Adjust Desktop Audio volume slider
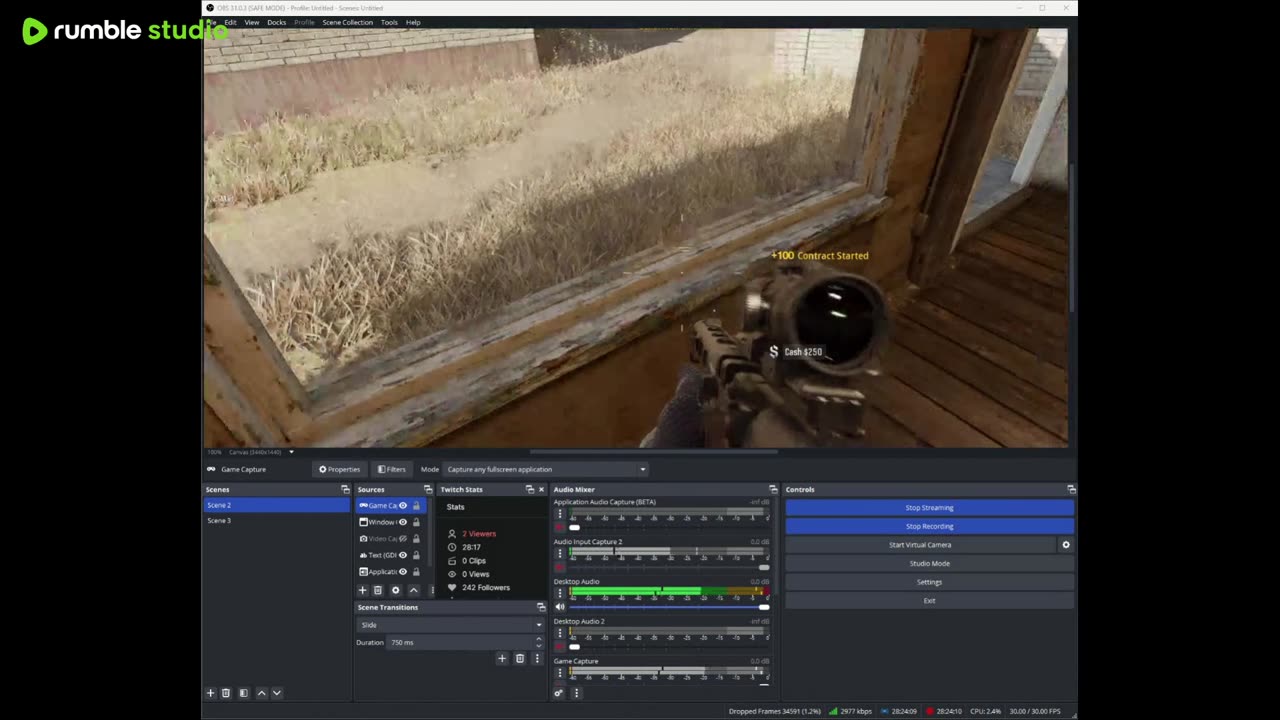The image size is (1280, 720). [669, 607]
